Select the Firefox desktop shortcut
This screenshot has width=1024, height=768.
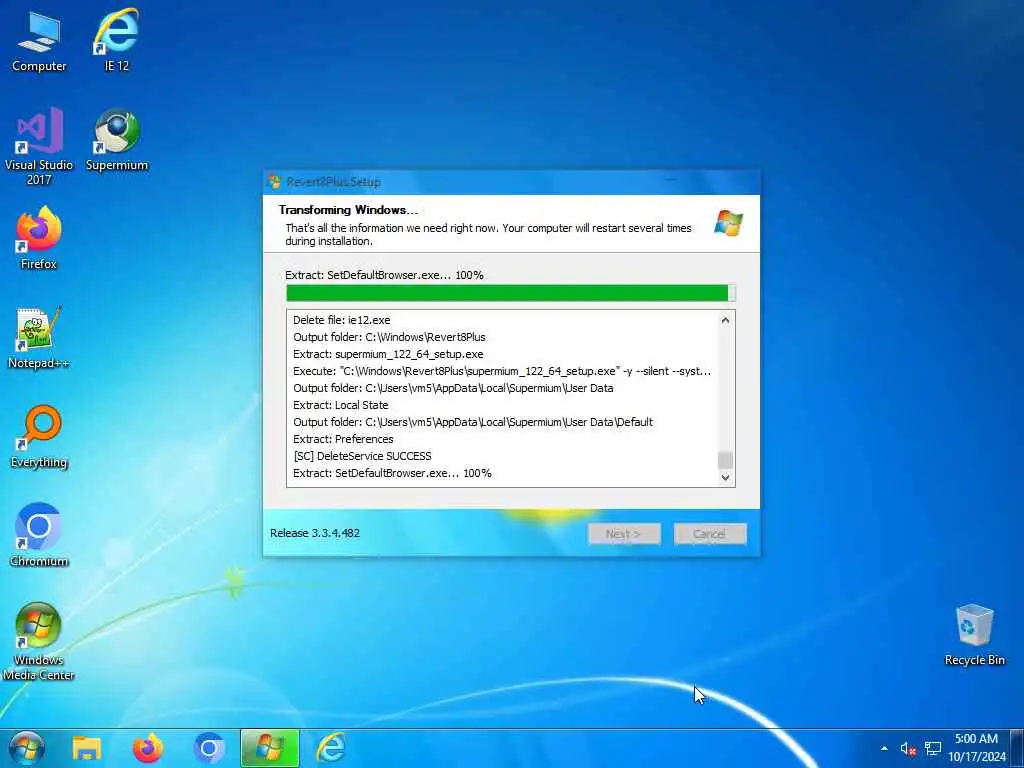tap(39, 238)
